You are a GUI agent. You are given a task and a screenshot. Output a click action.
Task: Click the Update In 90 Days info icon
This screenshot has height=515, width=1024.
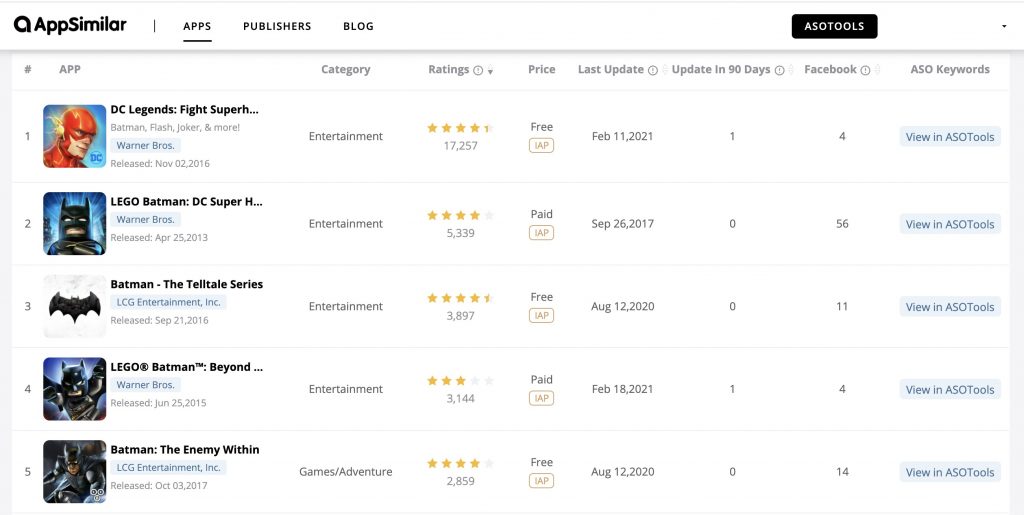779,70
